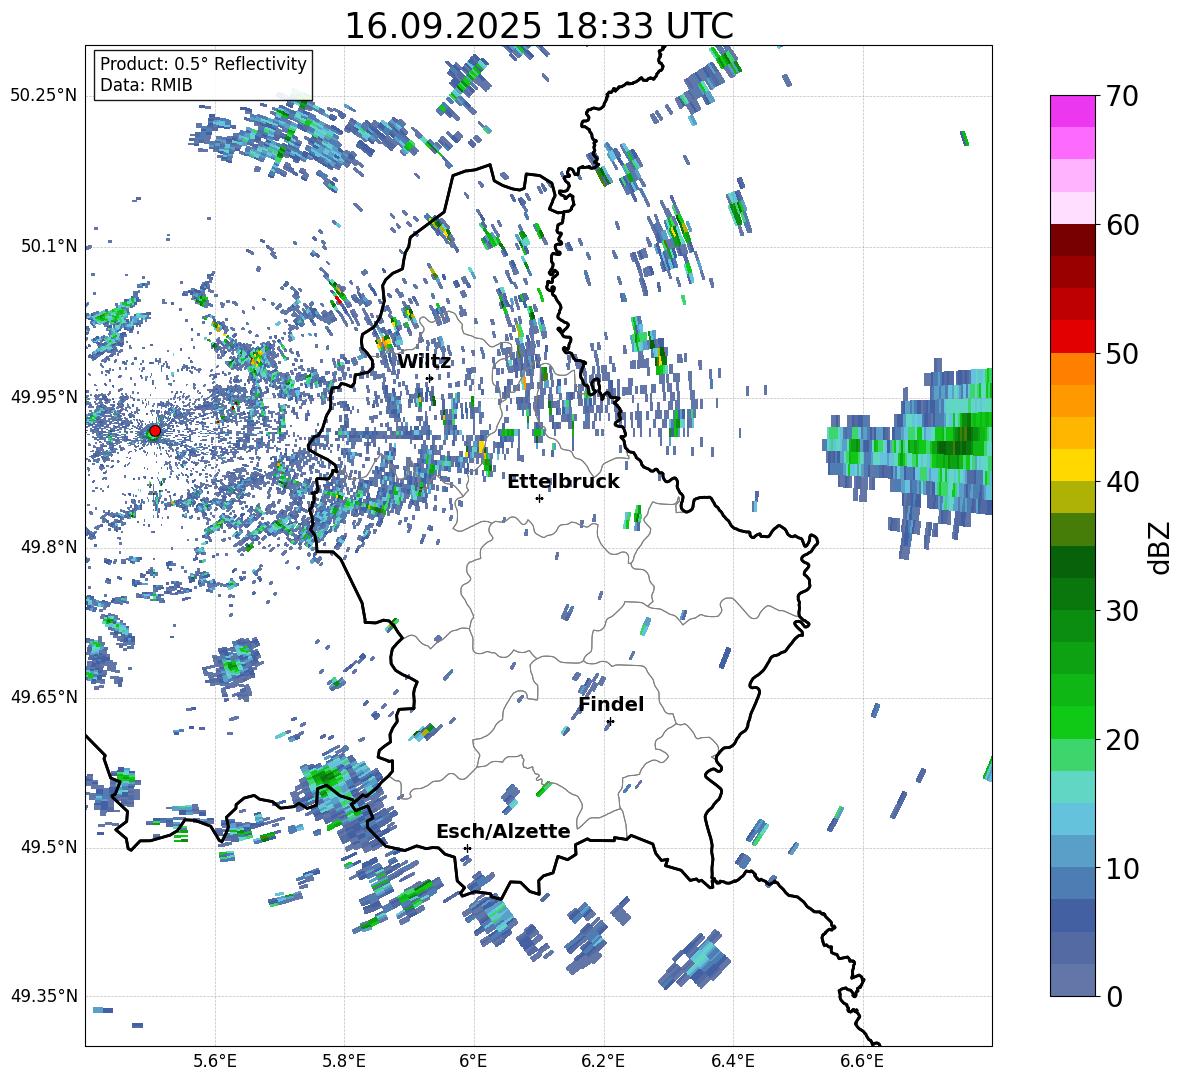Click the 'Data: RMIB' text

pyautogui.click(x=146, y=85)
